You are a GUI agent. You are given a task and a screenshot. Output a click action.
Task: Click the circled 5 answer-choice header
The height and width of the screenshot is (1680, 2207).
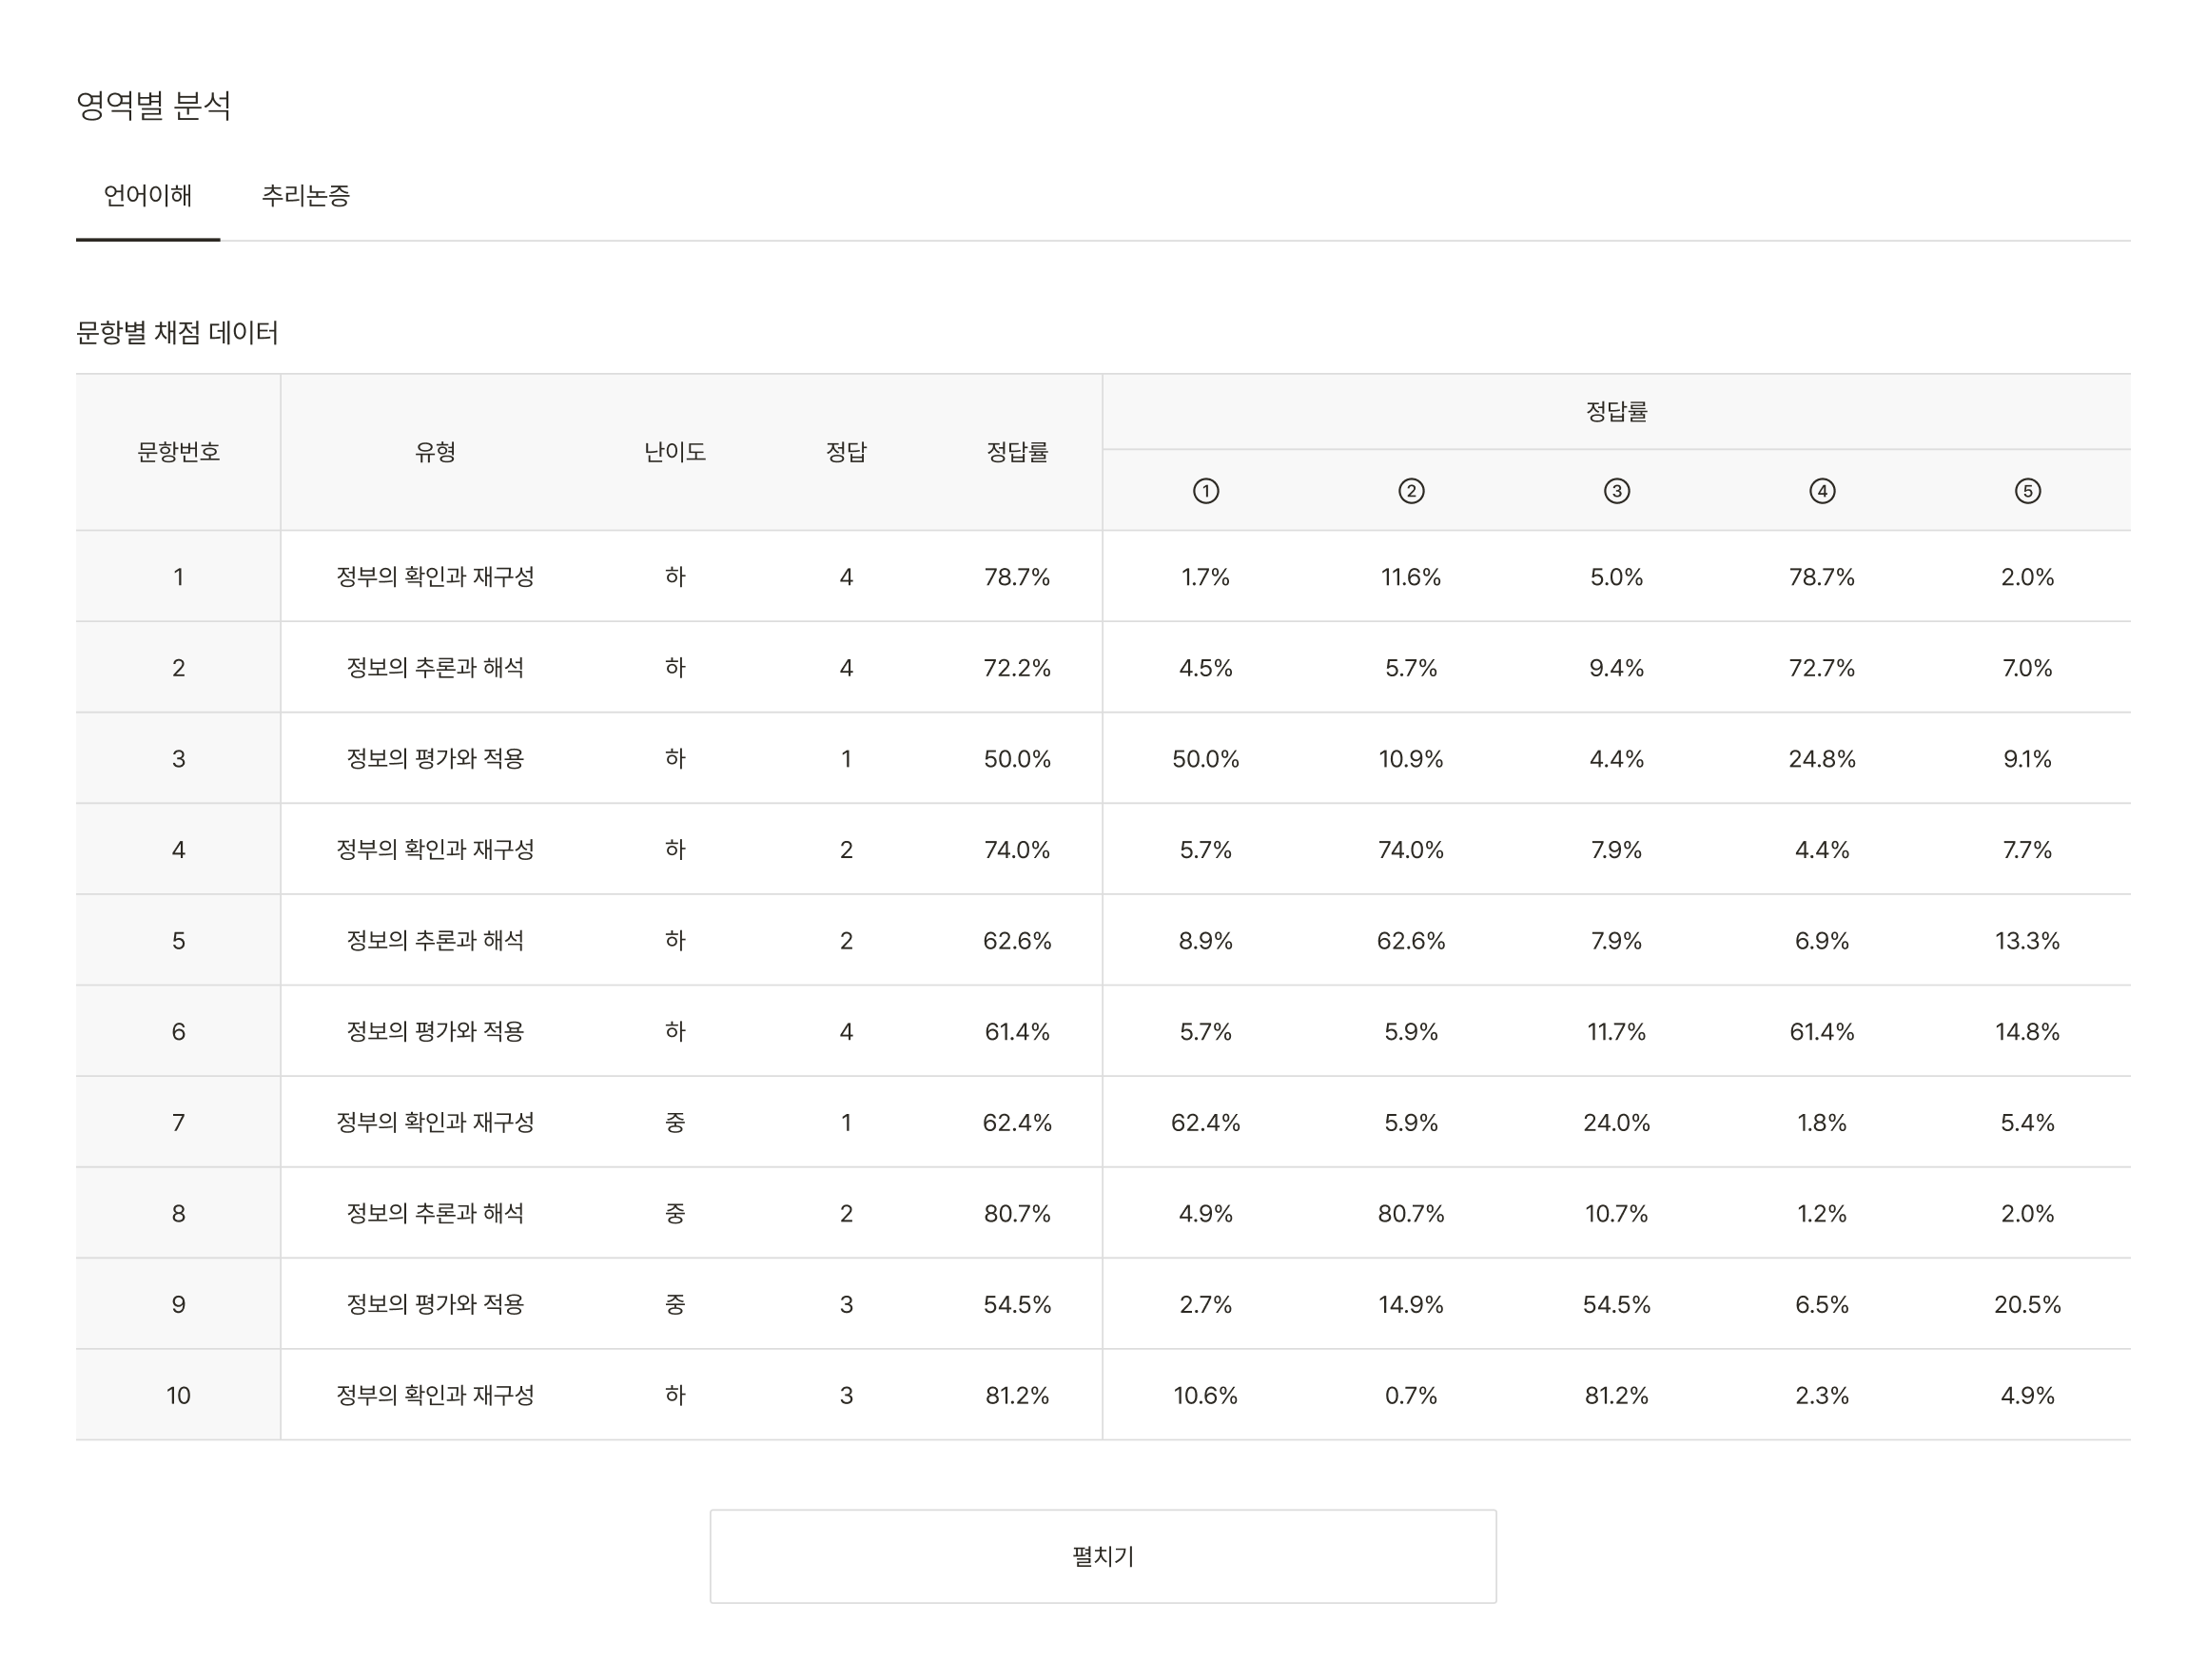tap(2027, 491)
